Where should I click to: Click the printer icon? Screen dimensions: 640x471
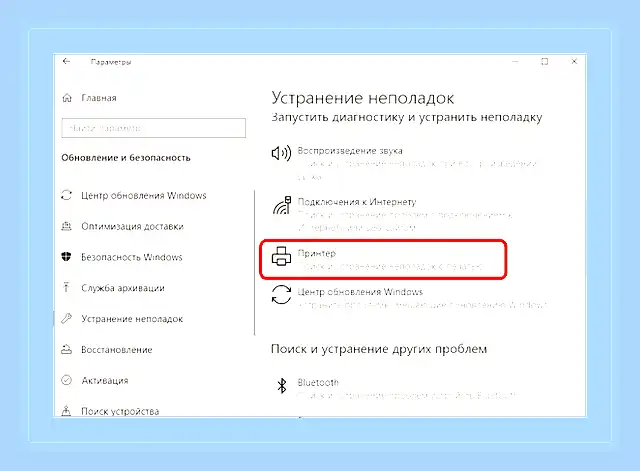281,256
